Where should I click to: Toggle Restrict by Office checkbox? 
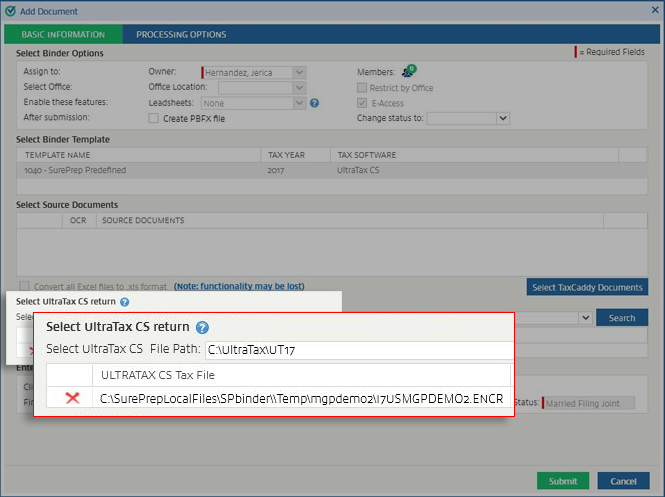(363, 88)
